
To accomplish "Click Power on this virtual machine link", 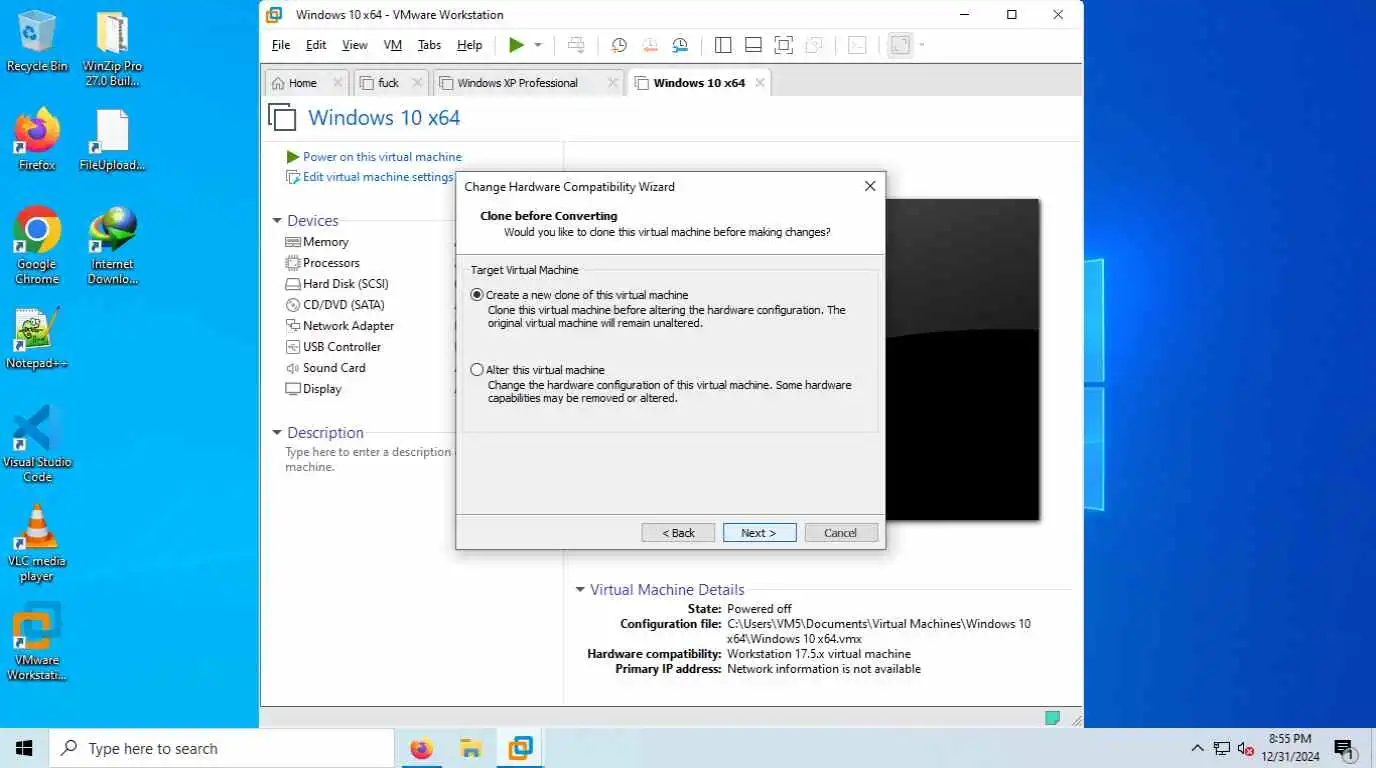I will [382, 157].
